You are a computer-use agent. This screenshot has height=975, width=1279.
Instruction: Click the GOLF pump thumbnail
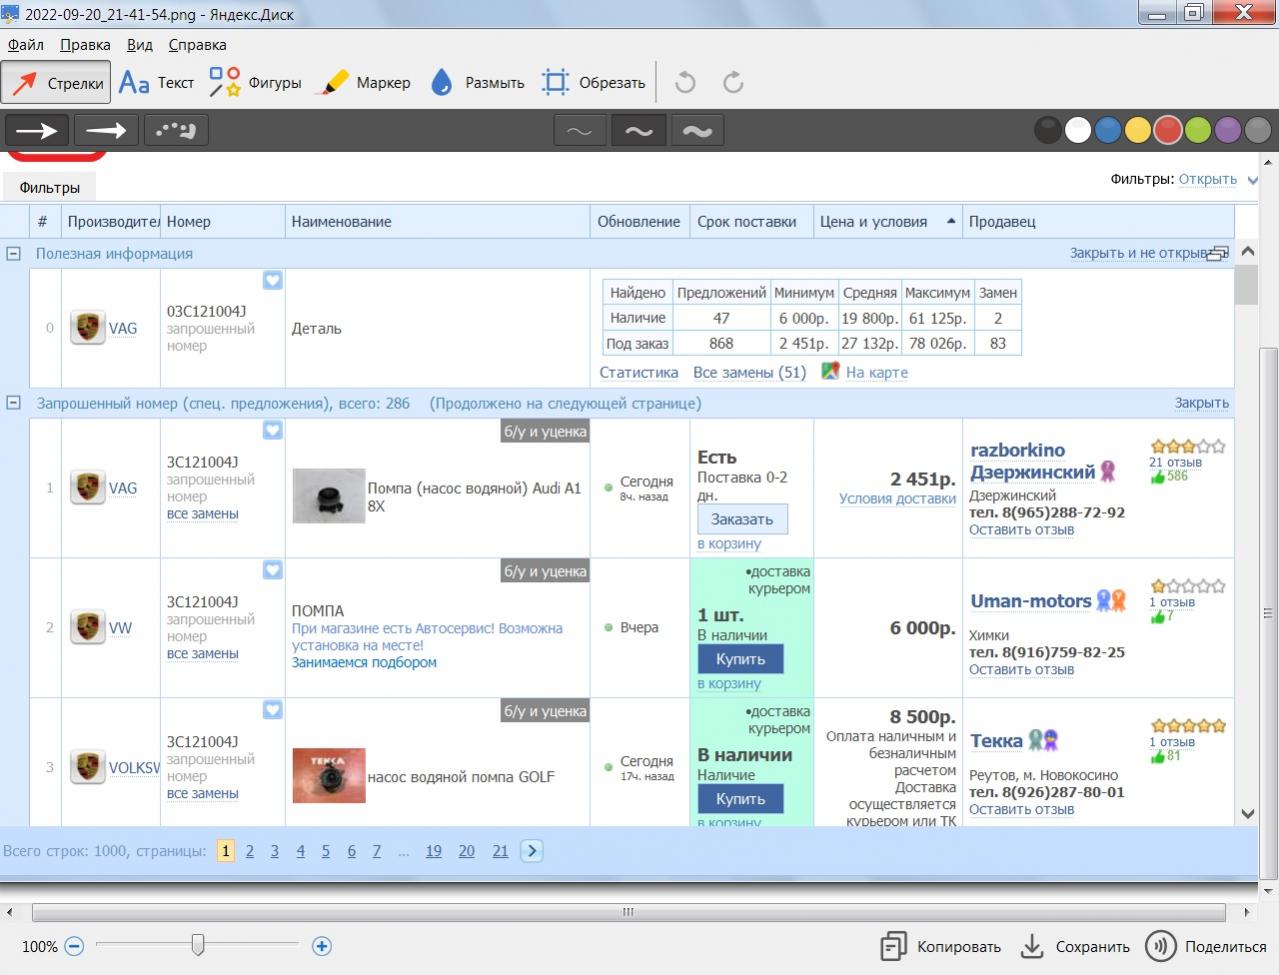329,776
